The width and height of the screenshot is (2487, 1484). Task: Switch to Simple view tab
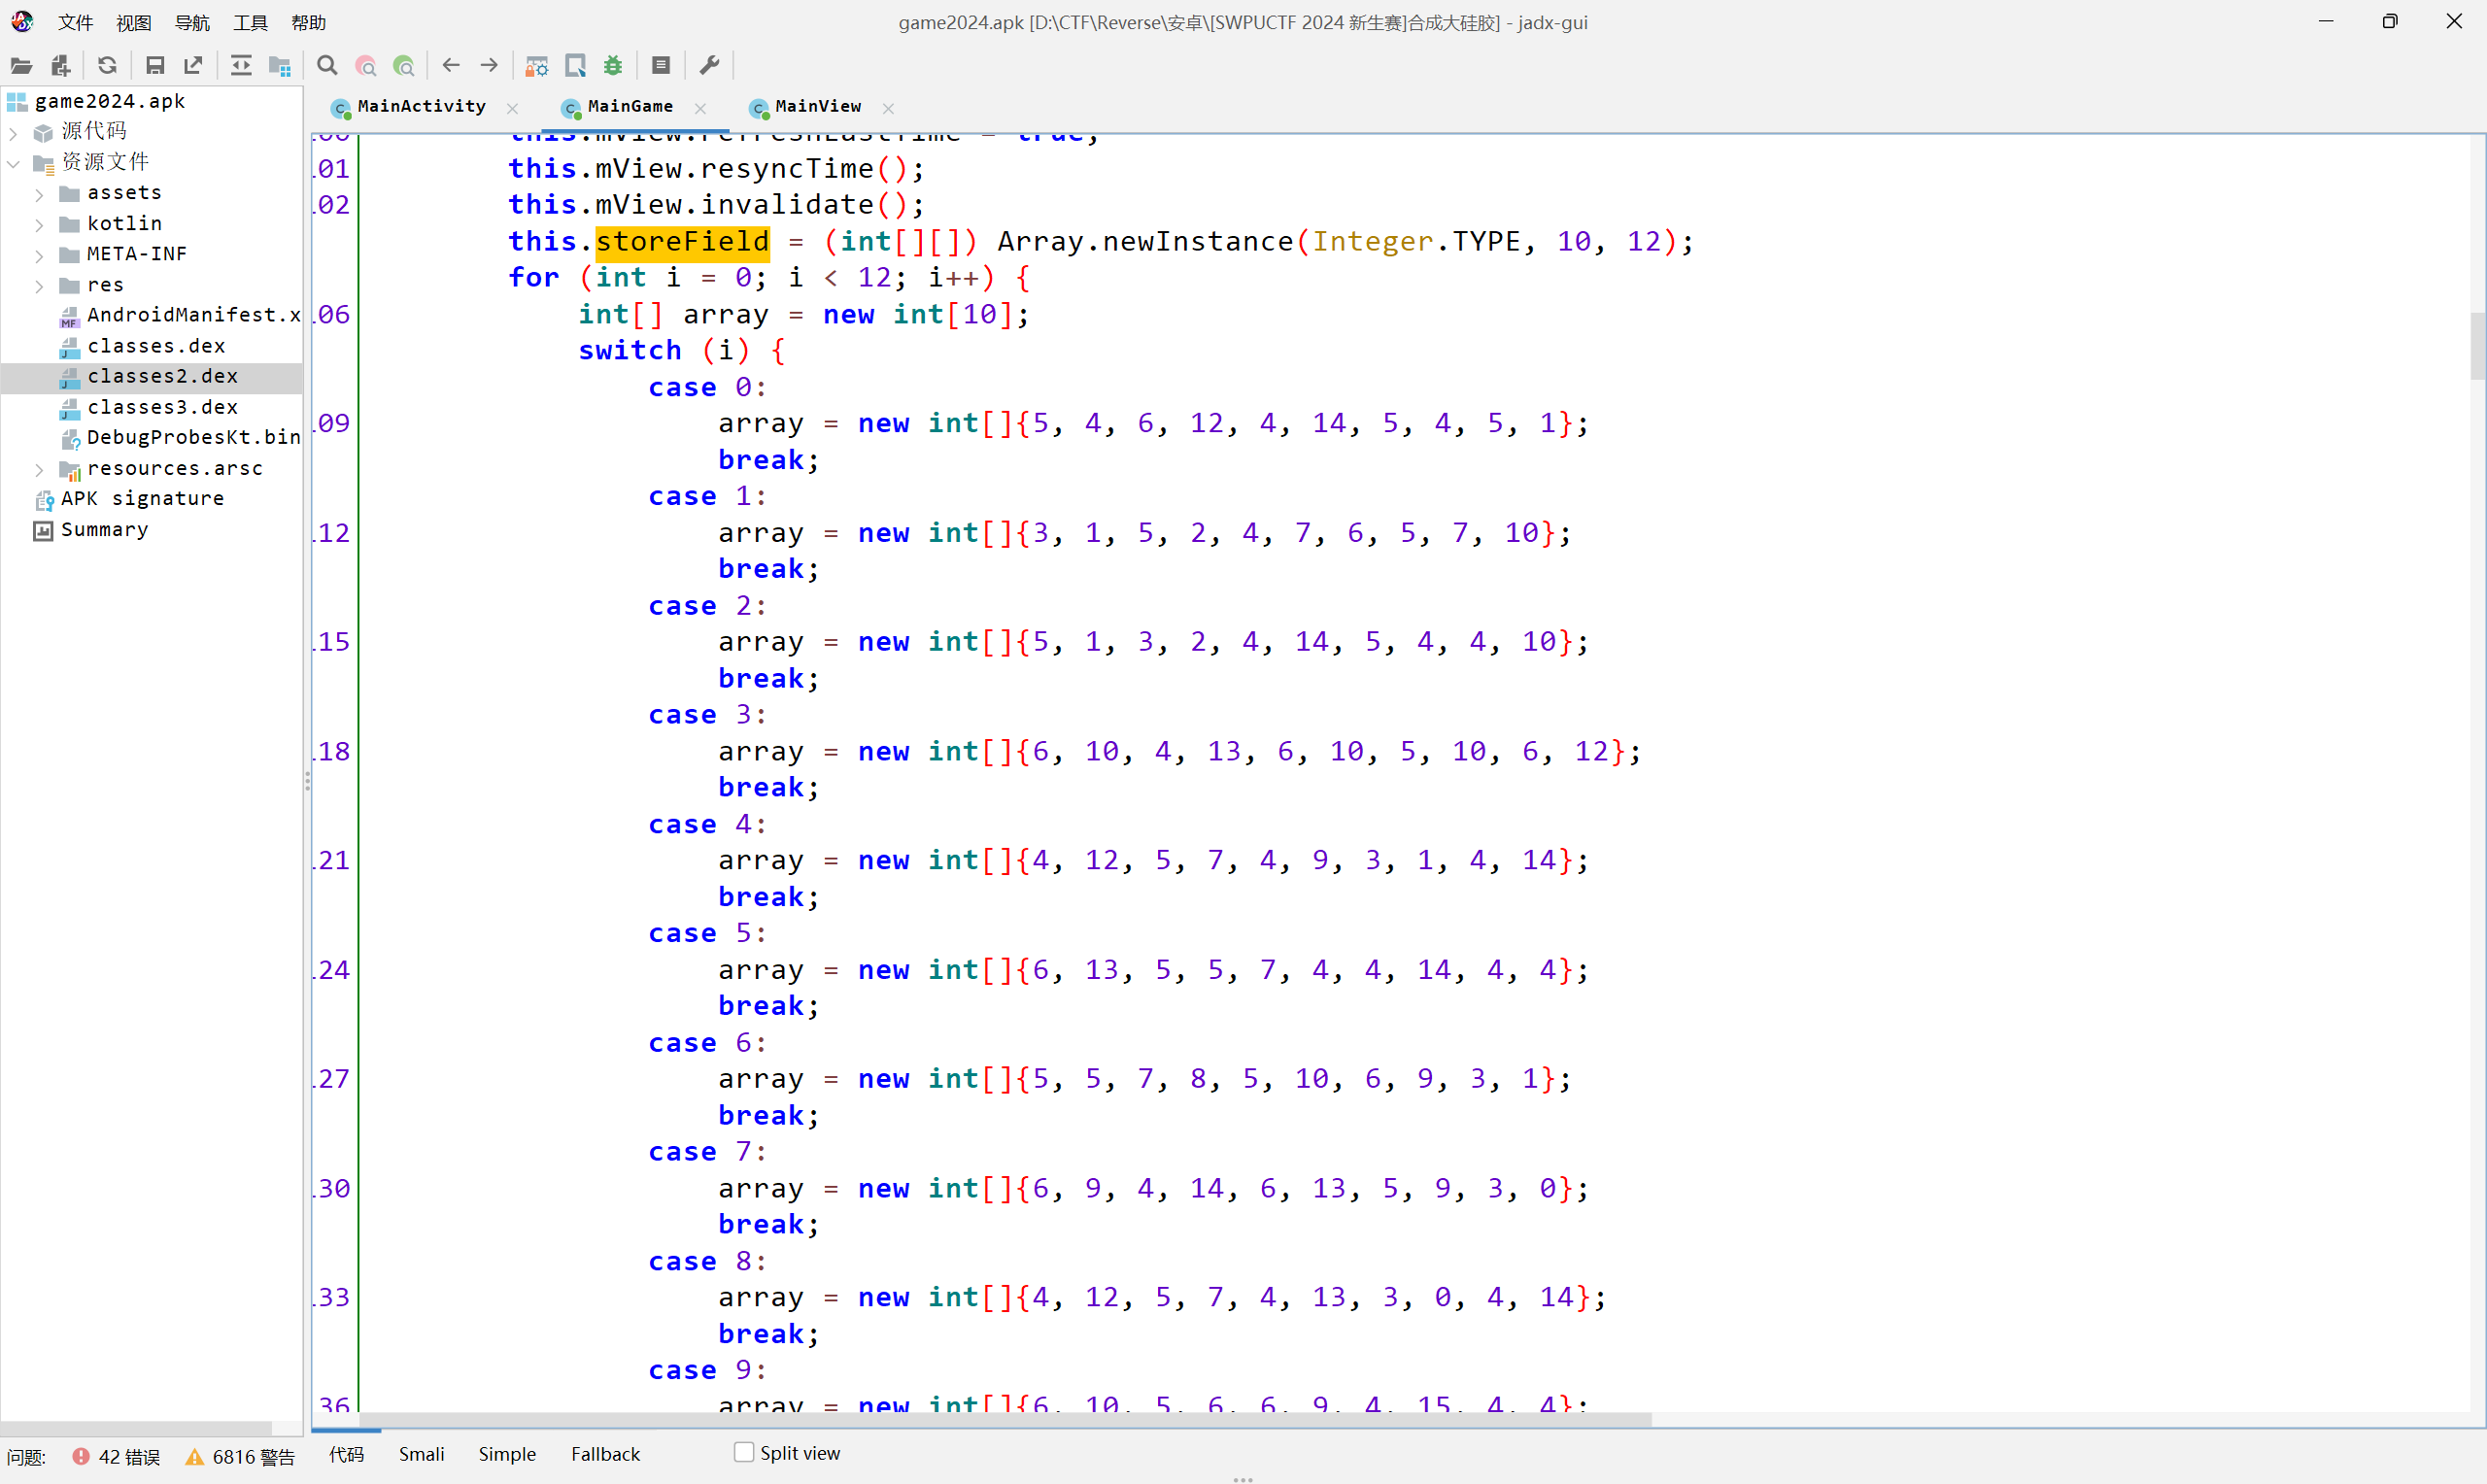[x=507, y=1454]
